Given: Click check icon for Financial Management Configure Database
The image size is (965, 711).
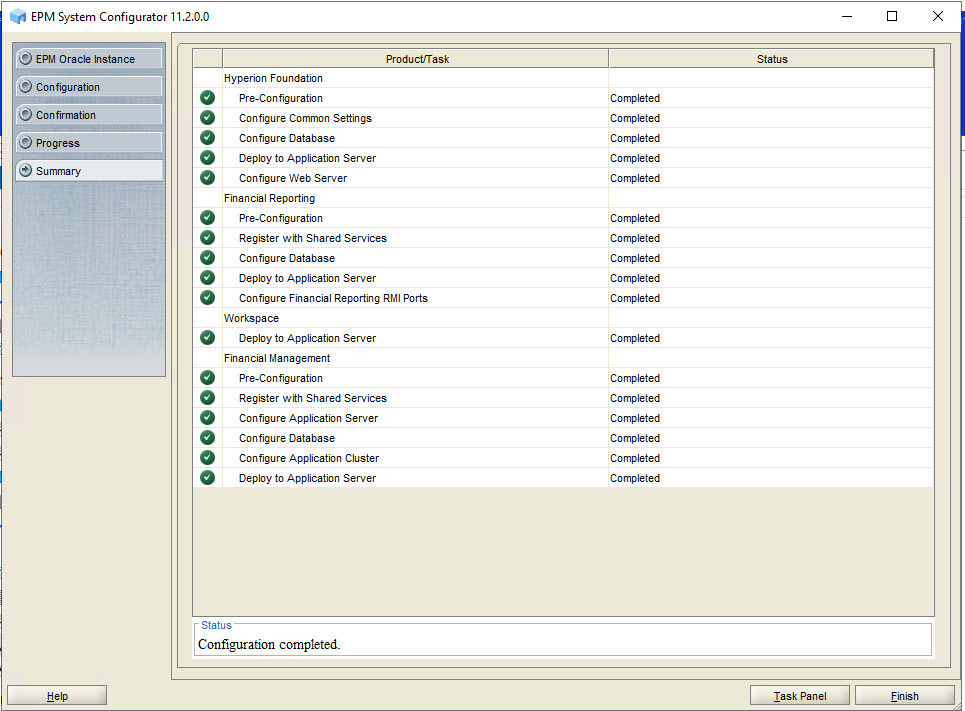Looking at the screenshot, I should click(208, 438).
